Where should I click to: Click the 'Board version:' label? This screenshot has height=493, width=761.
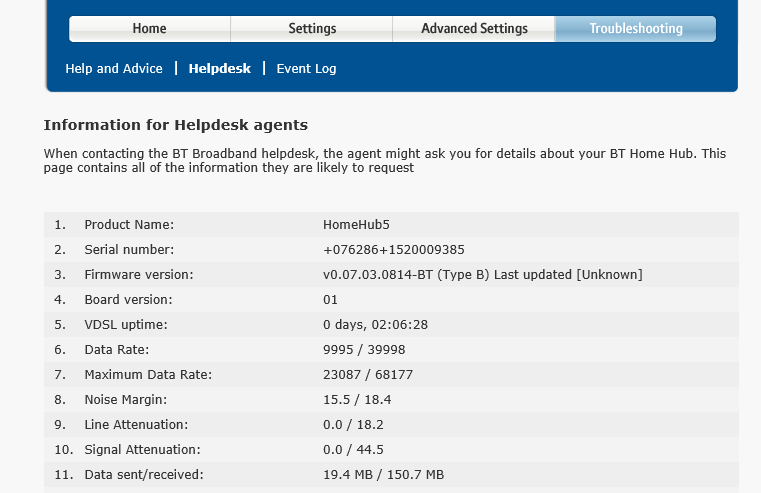pyautogui.click(x=128, y=299)
